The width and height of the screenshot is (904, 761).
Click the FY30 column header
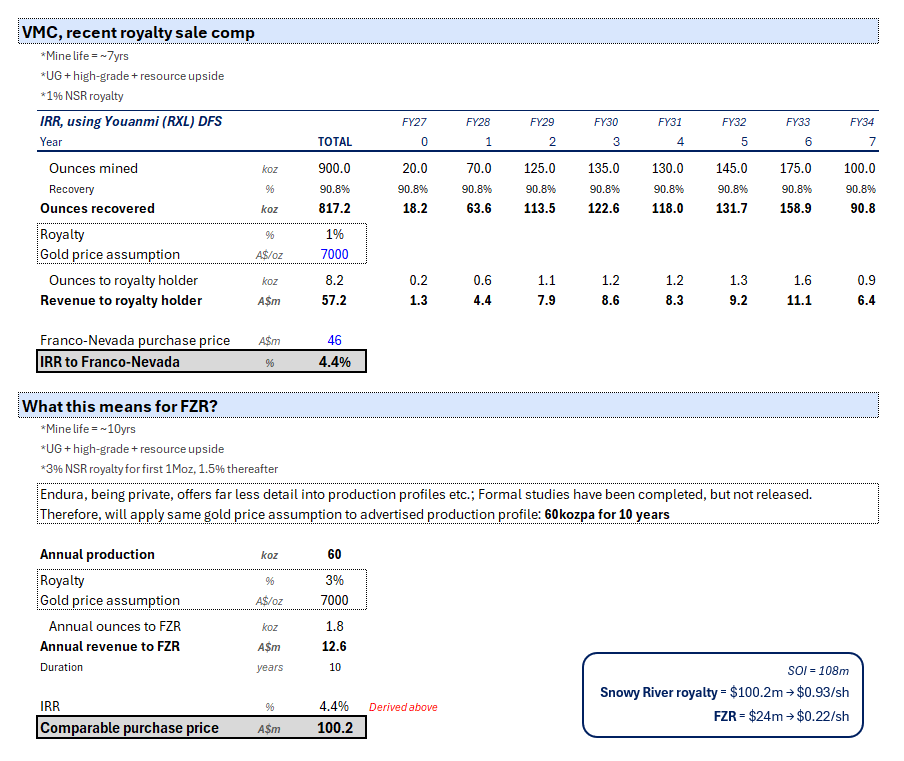click(606, 122)
